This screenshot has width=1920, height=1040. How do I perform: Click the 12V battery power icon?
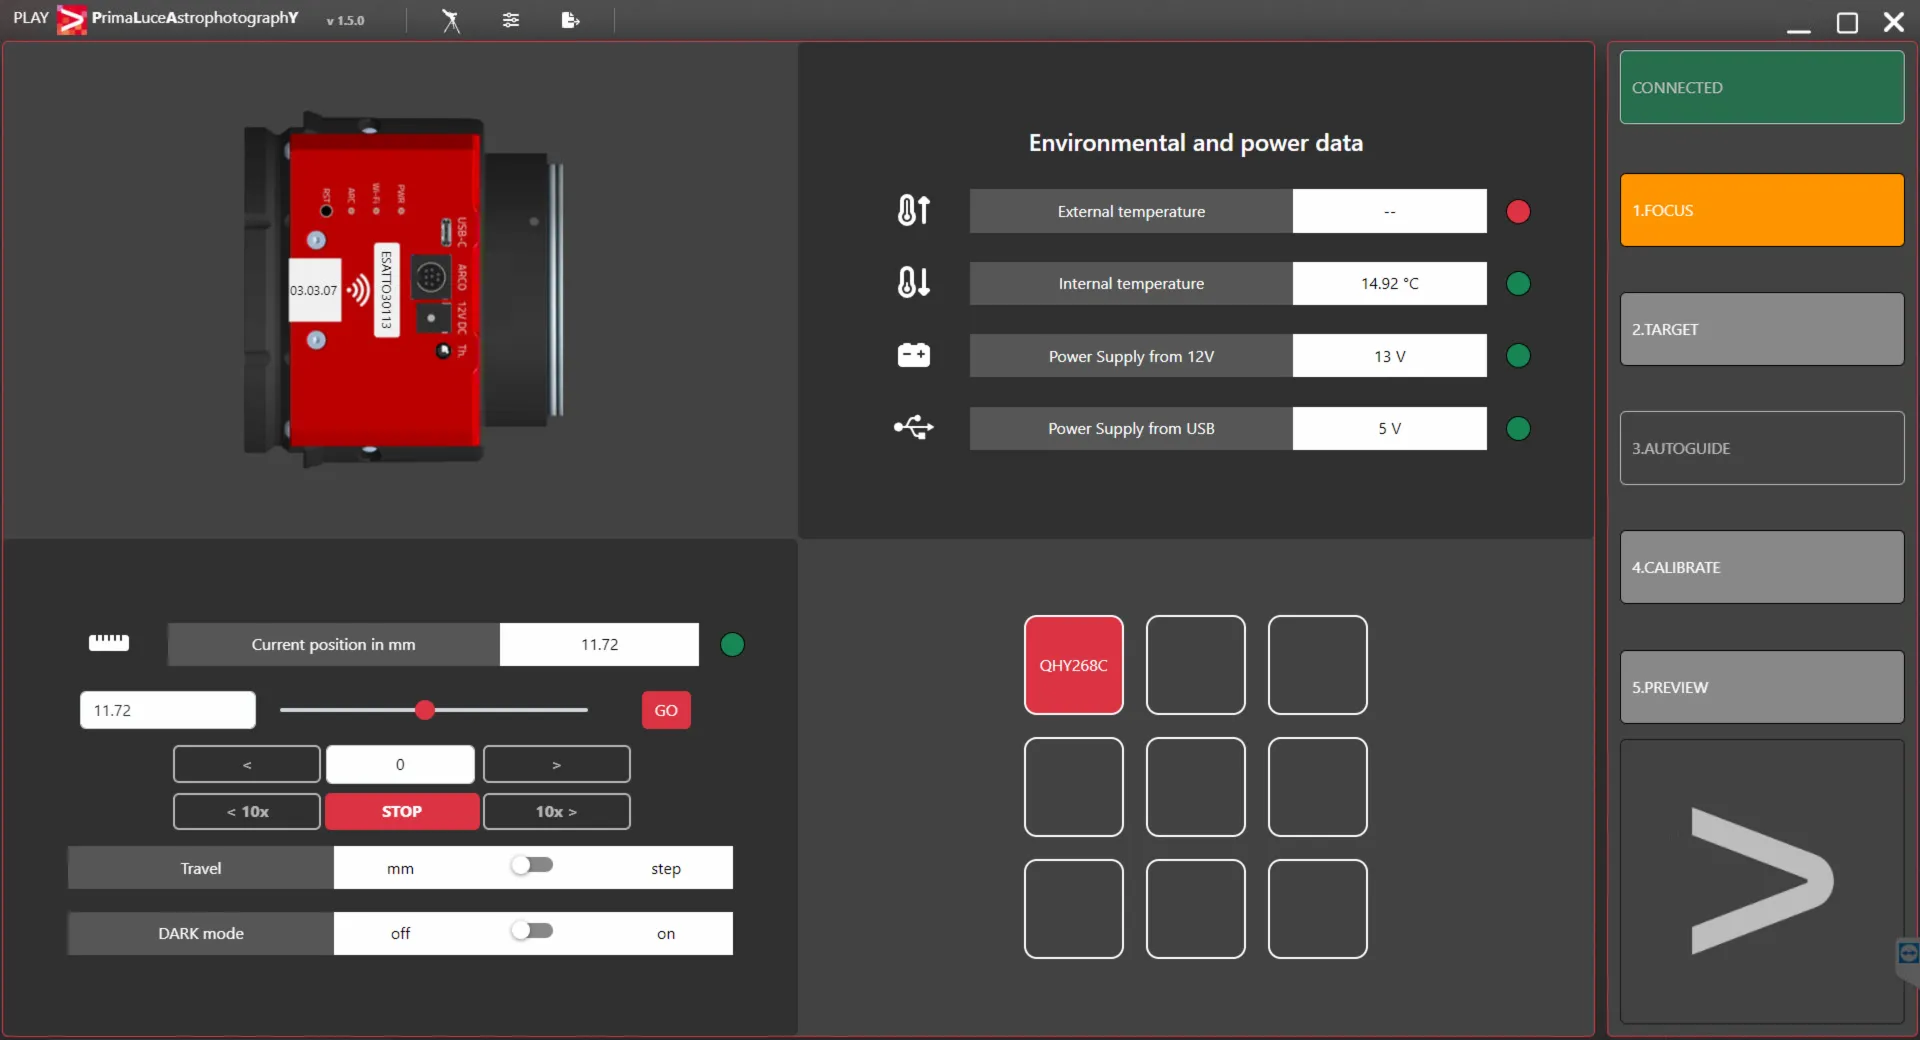pos(913,355)
